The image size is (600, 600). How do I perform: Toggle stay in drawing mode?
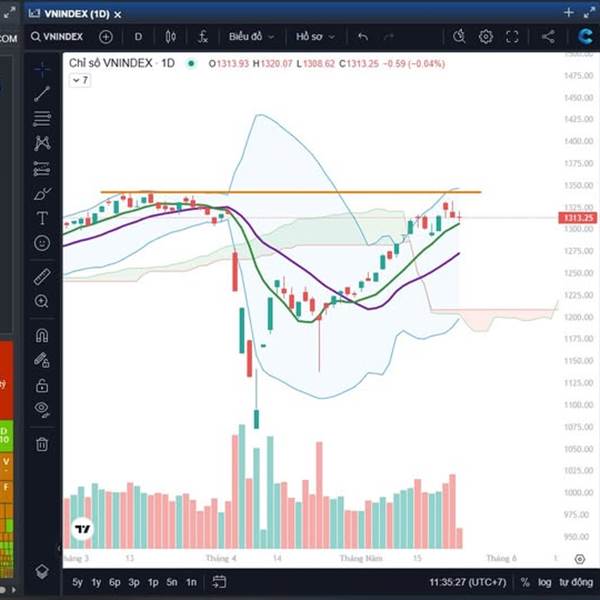42,360
